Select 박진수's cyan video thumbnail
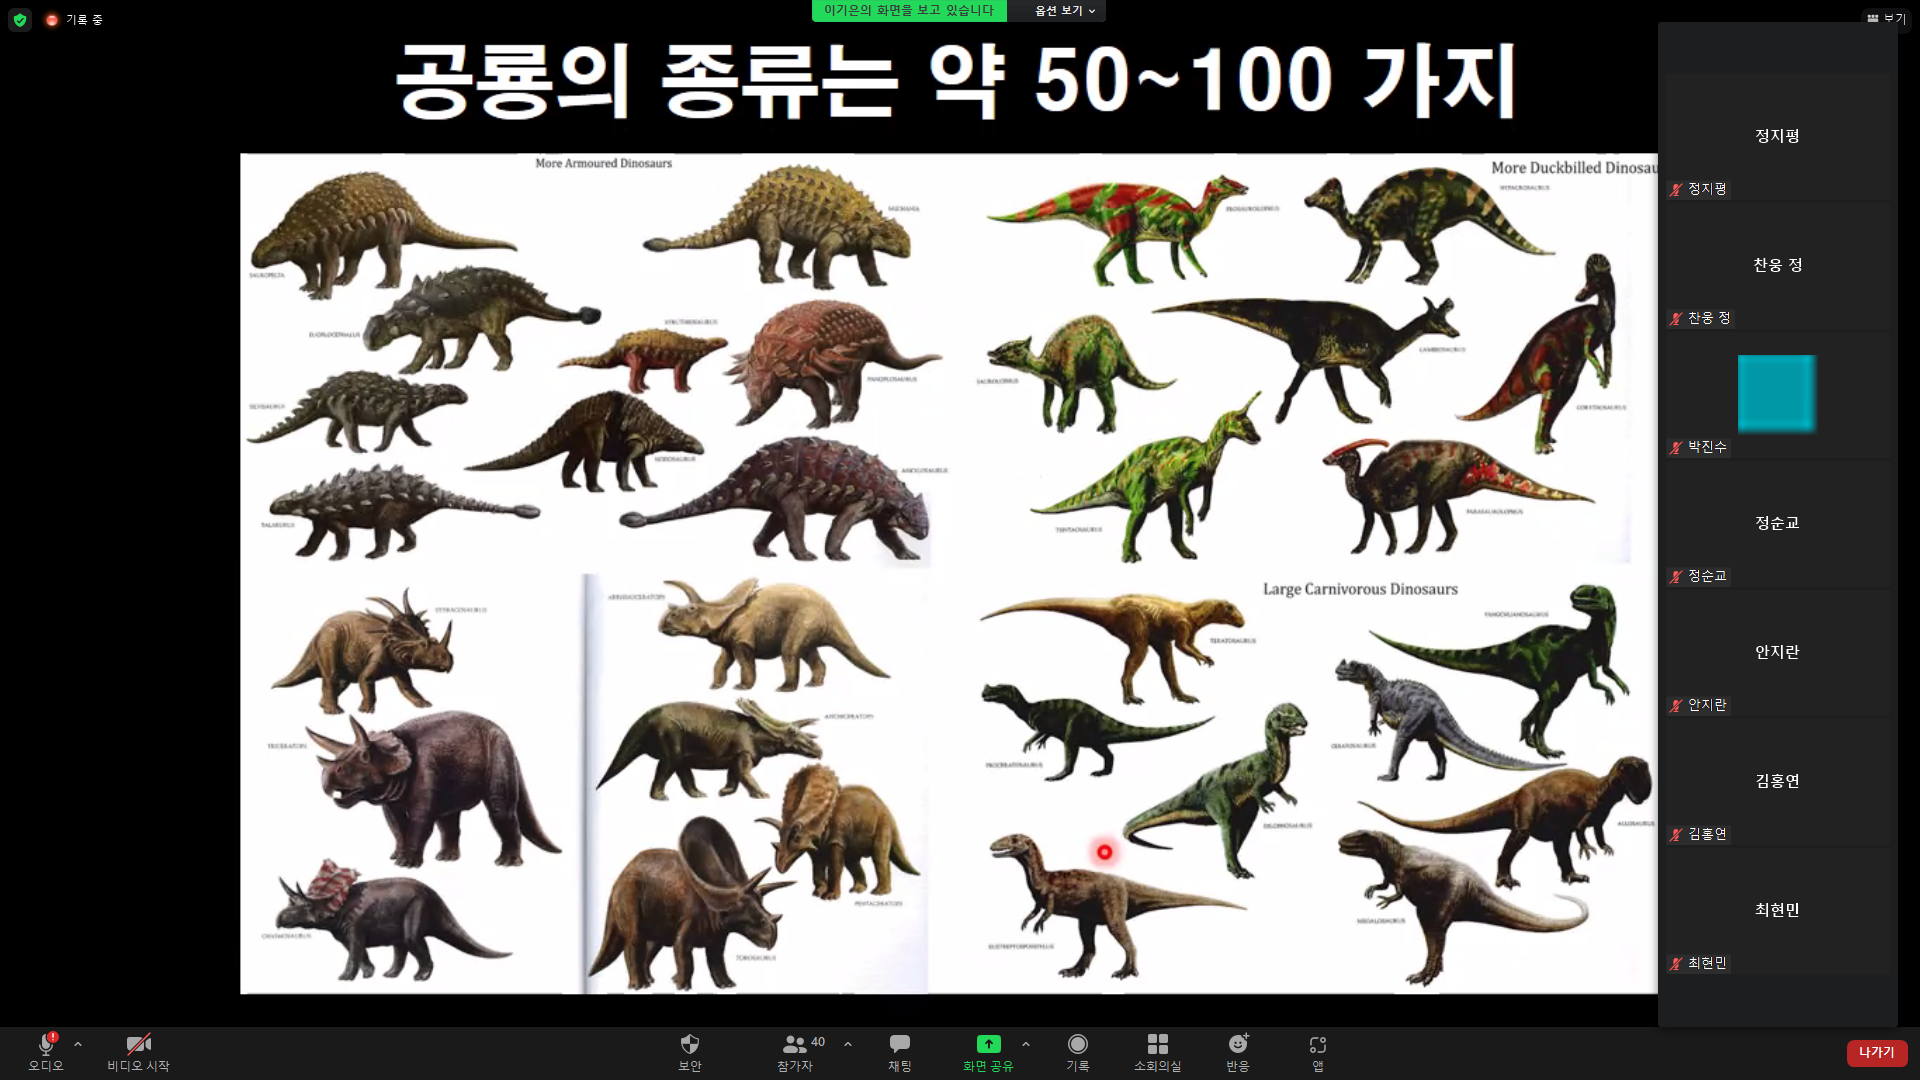The width and height of the screenshot is (1920, 1080). pos(1776,393)
